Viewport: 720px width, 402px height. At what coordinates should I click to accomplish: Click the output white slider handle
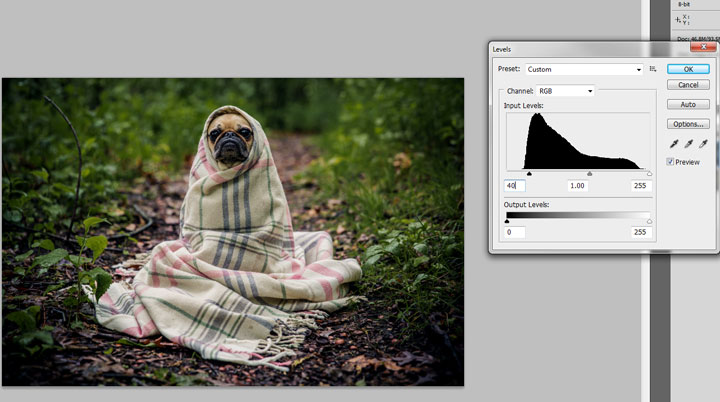[x=649, y=221]
